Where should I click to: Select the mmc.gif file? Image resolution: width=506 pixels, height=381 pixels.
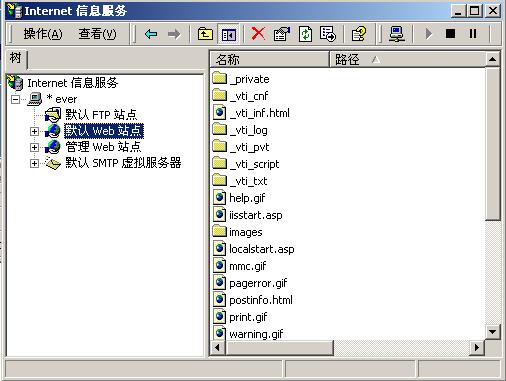pos(248,266)
